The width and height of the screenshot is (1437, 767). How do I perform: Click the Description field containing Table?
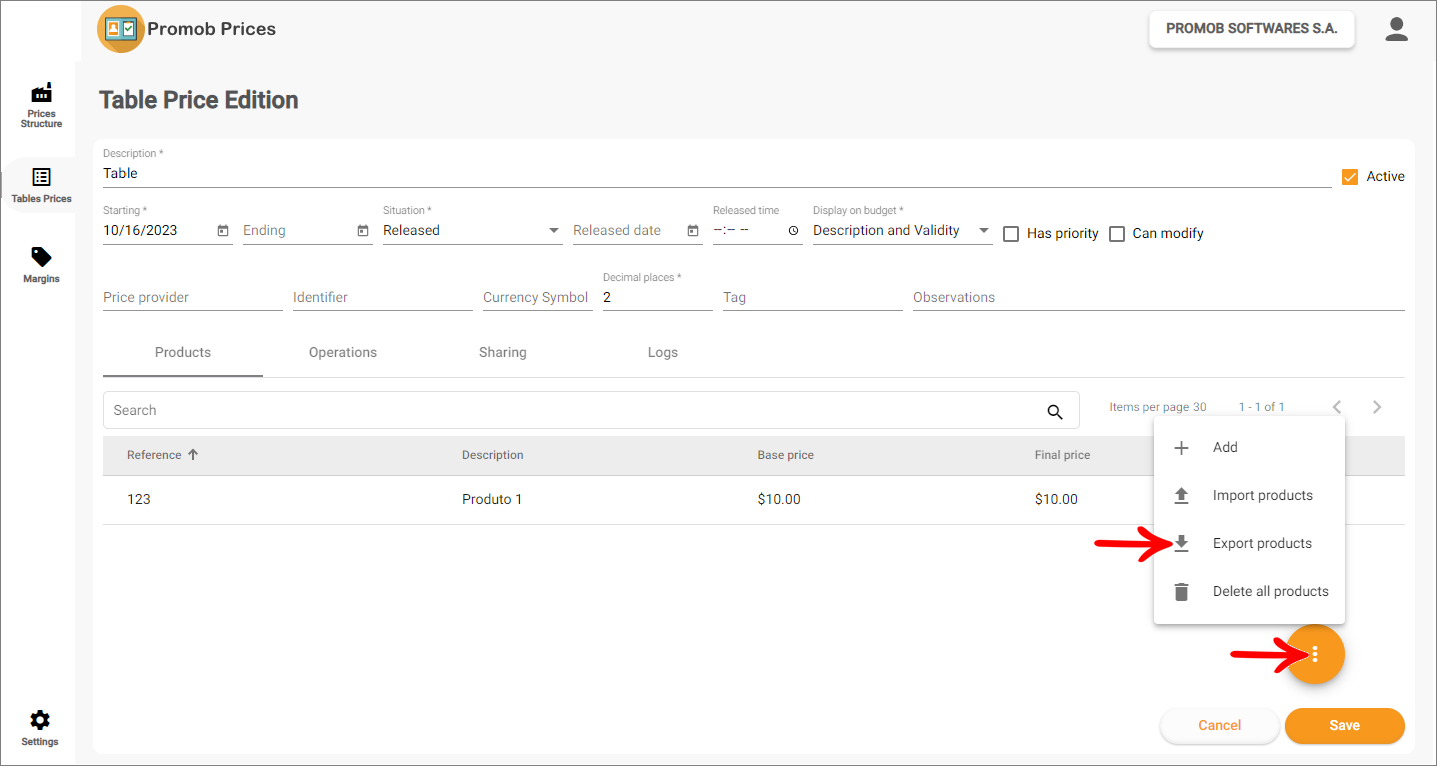[717, 174]
